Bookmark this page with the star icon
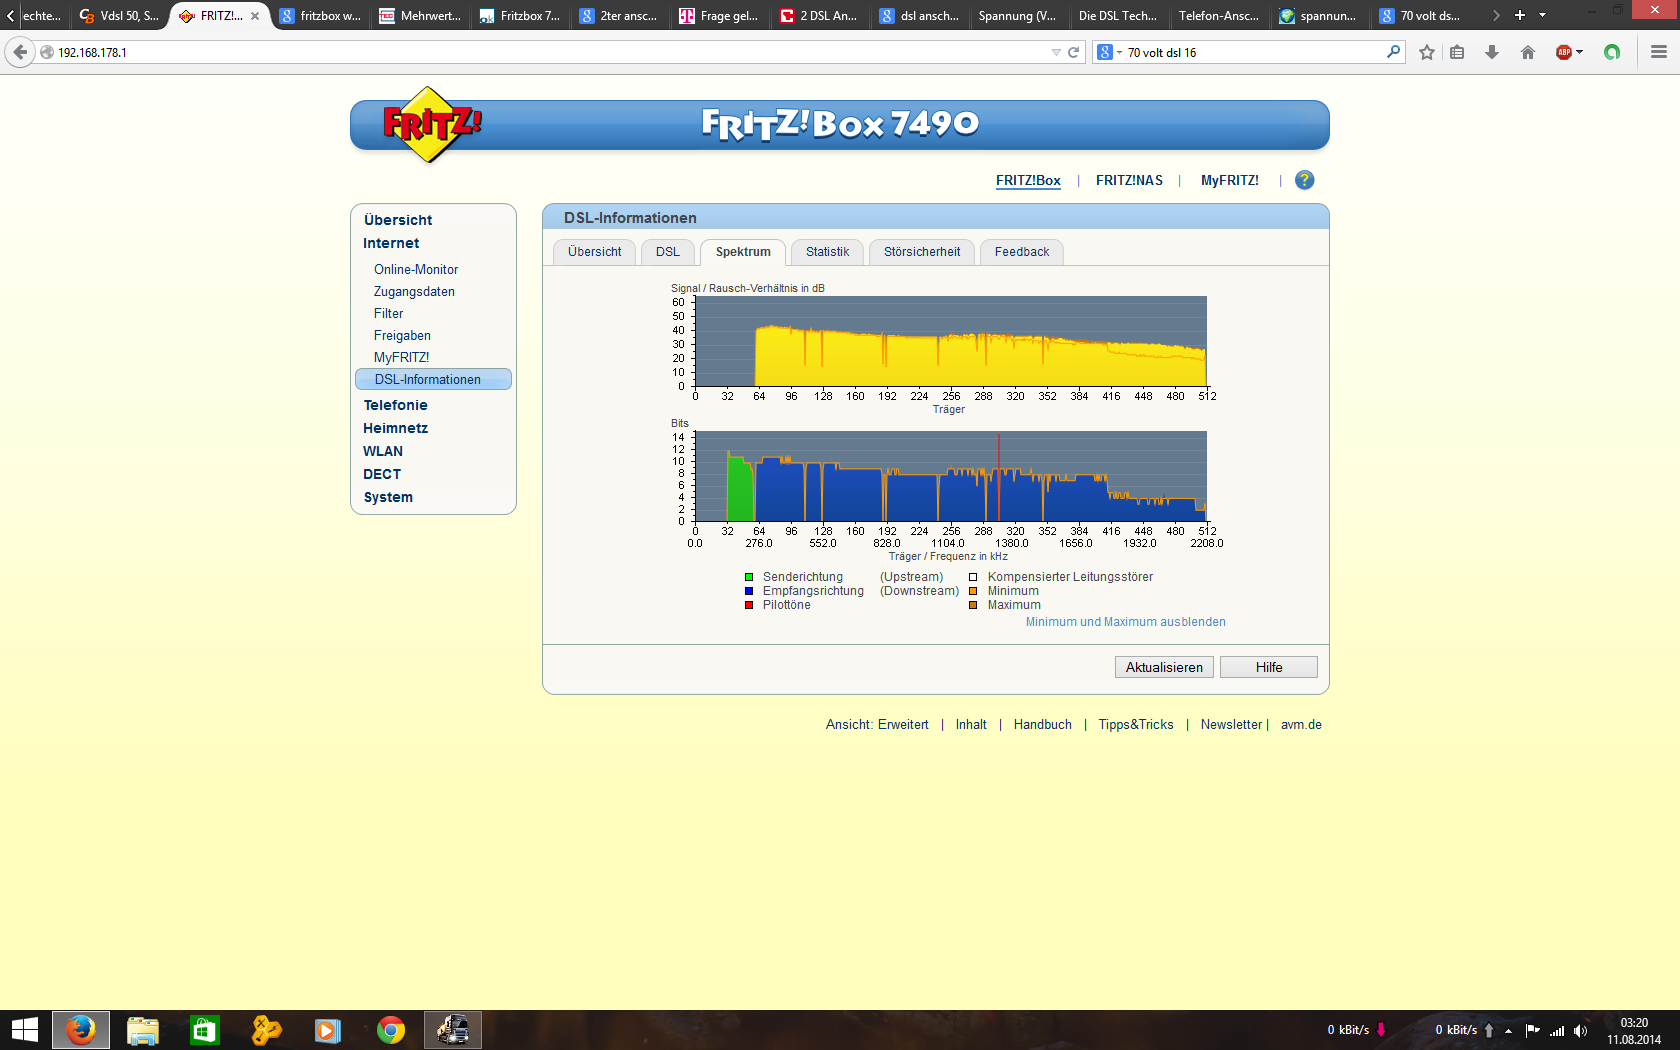Screen dimensions: 1680x1050 [1427, 52]
